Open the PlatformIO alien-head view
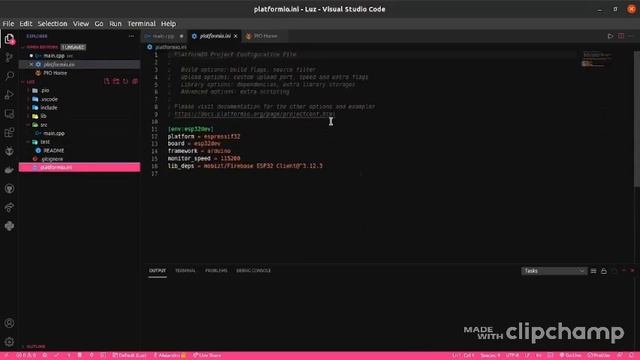 [9, 151]
